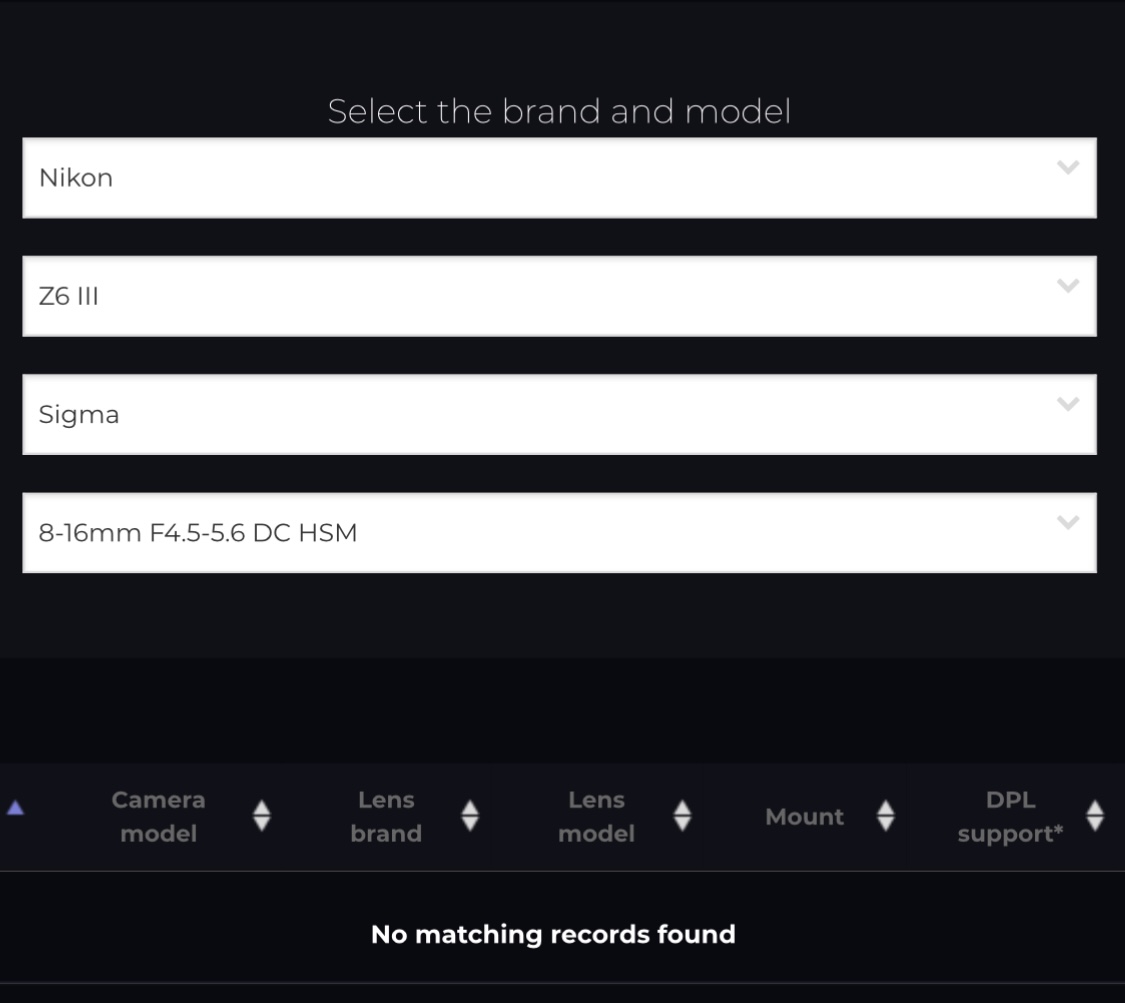Open the Nikon camera brand dropdown
Screen dimensions: 1125x1003
(x=560, y=178)
